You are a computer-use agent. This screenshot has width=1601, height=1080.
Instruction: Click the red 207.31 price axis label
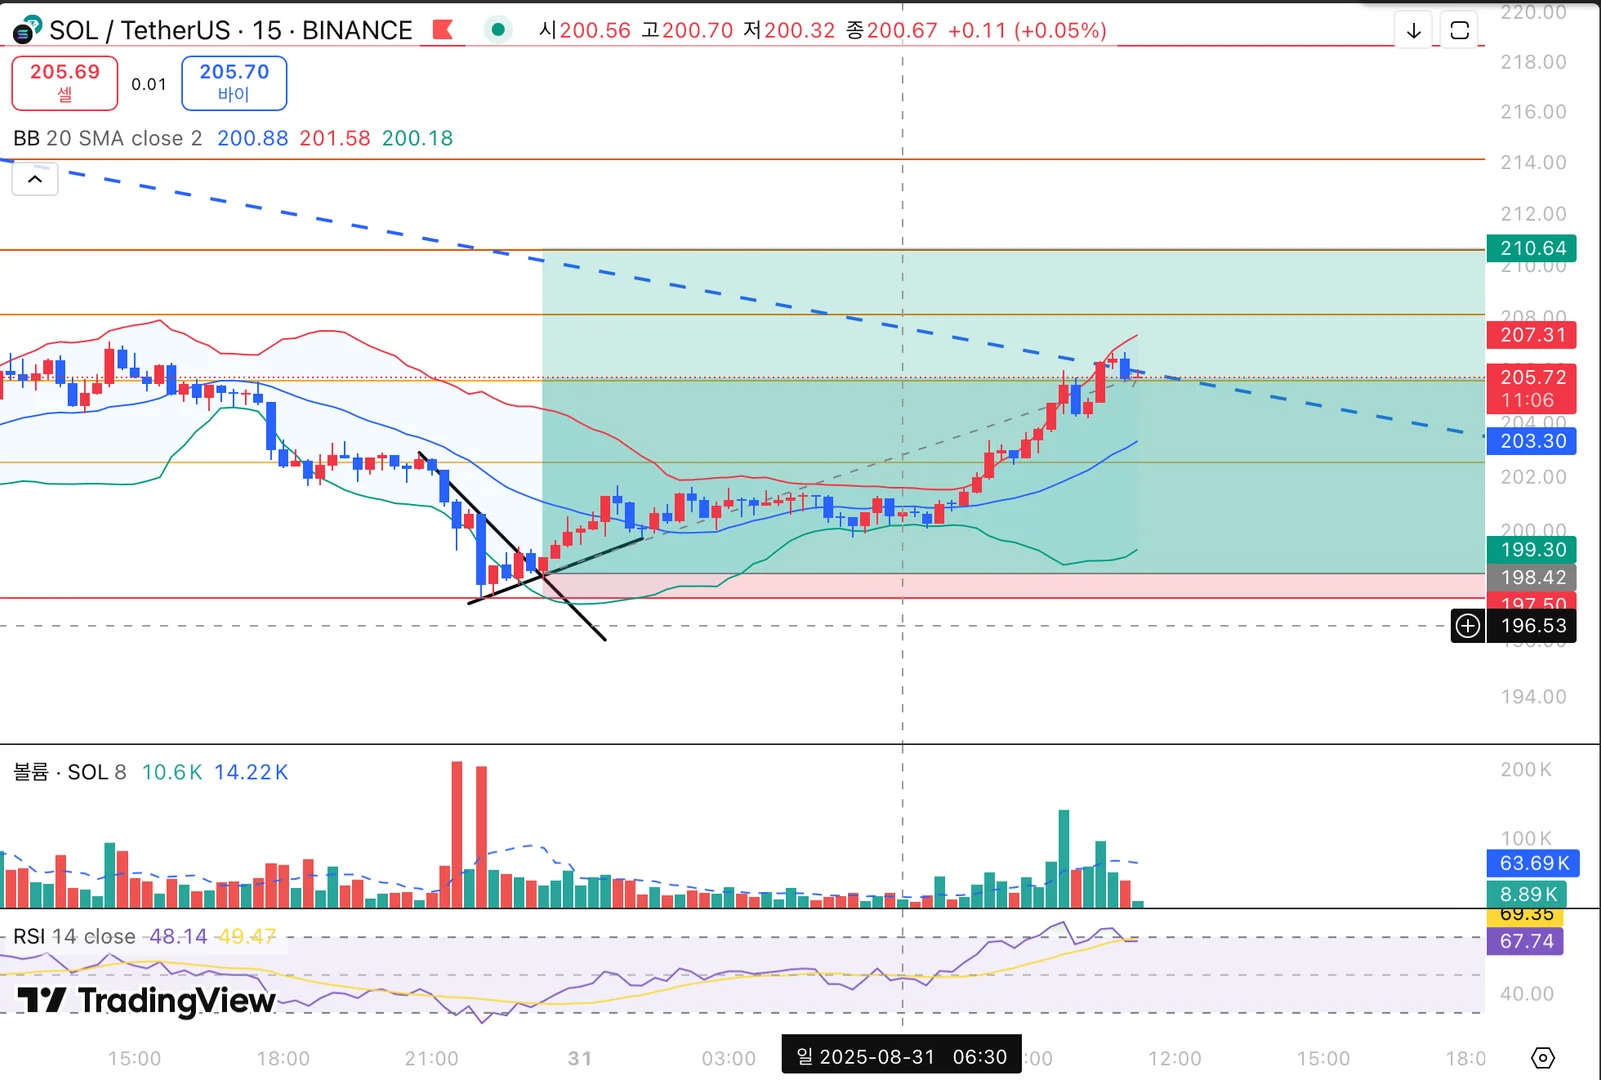1532,335
